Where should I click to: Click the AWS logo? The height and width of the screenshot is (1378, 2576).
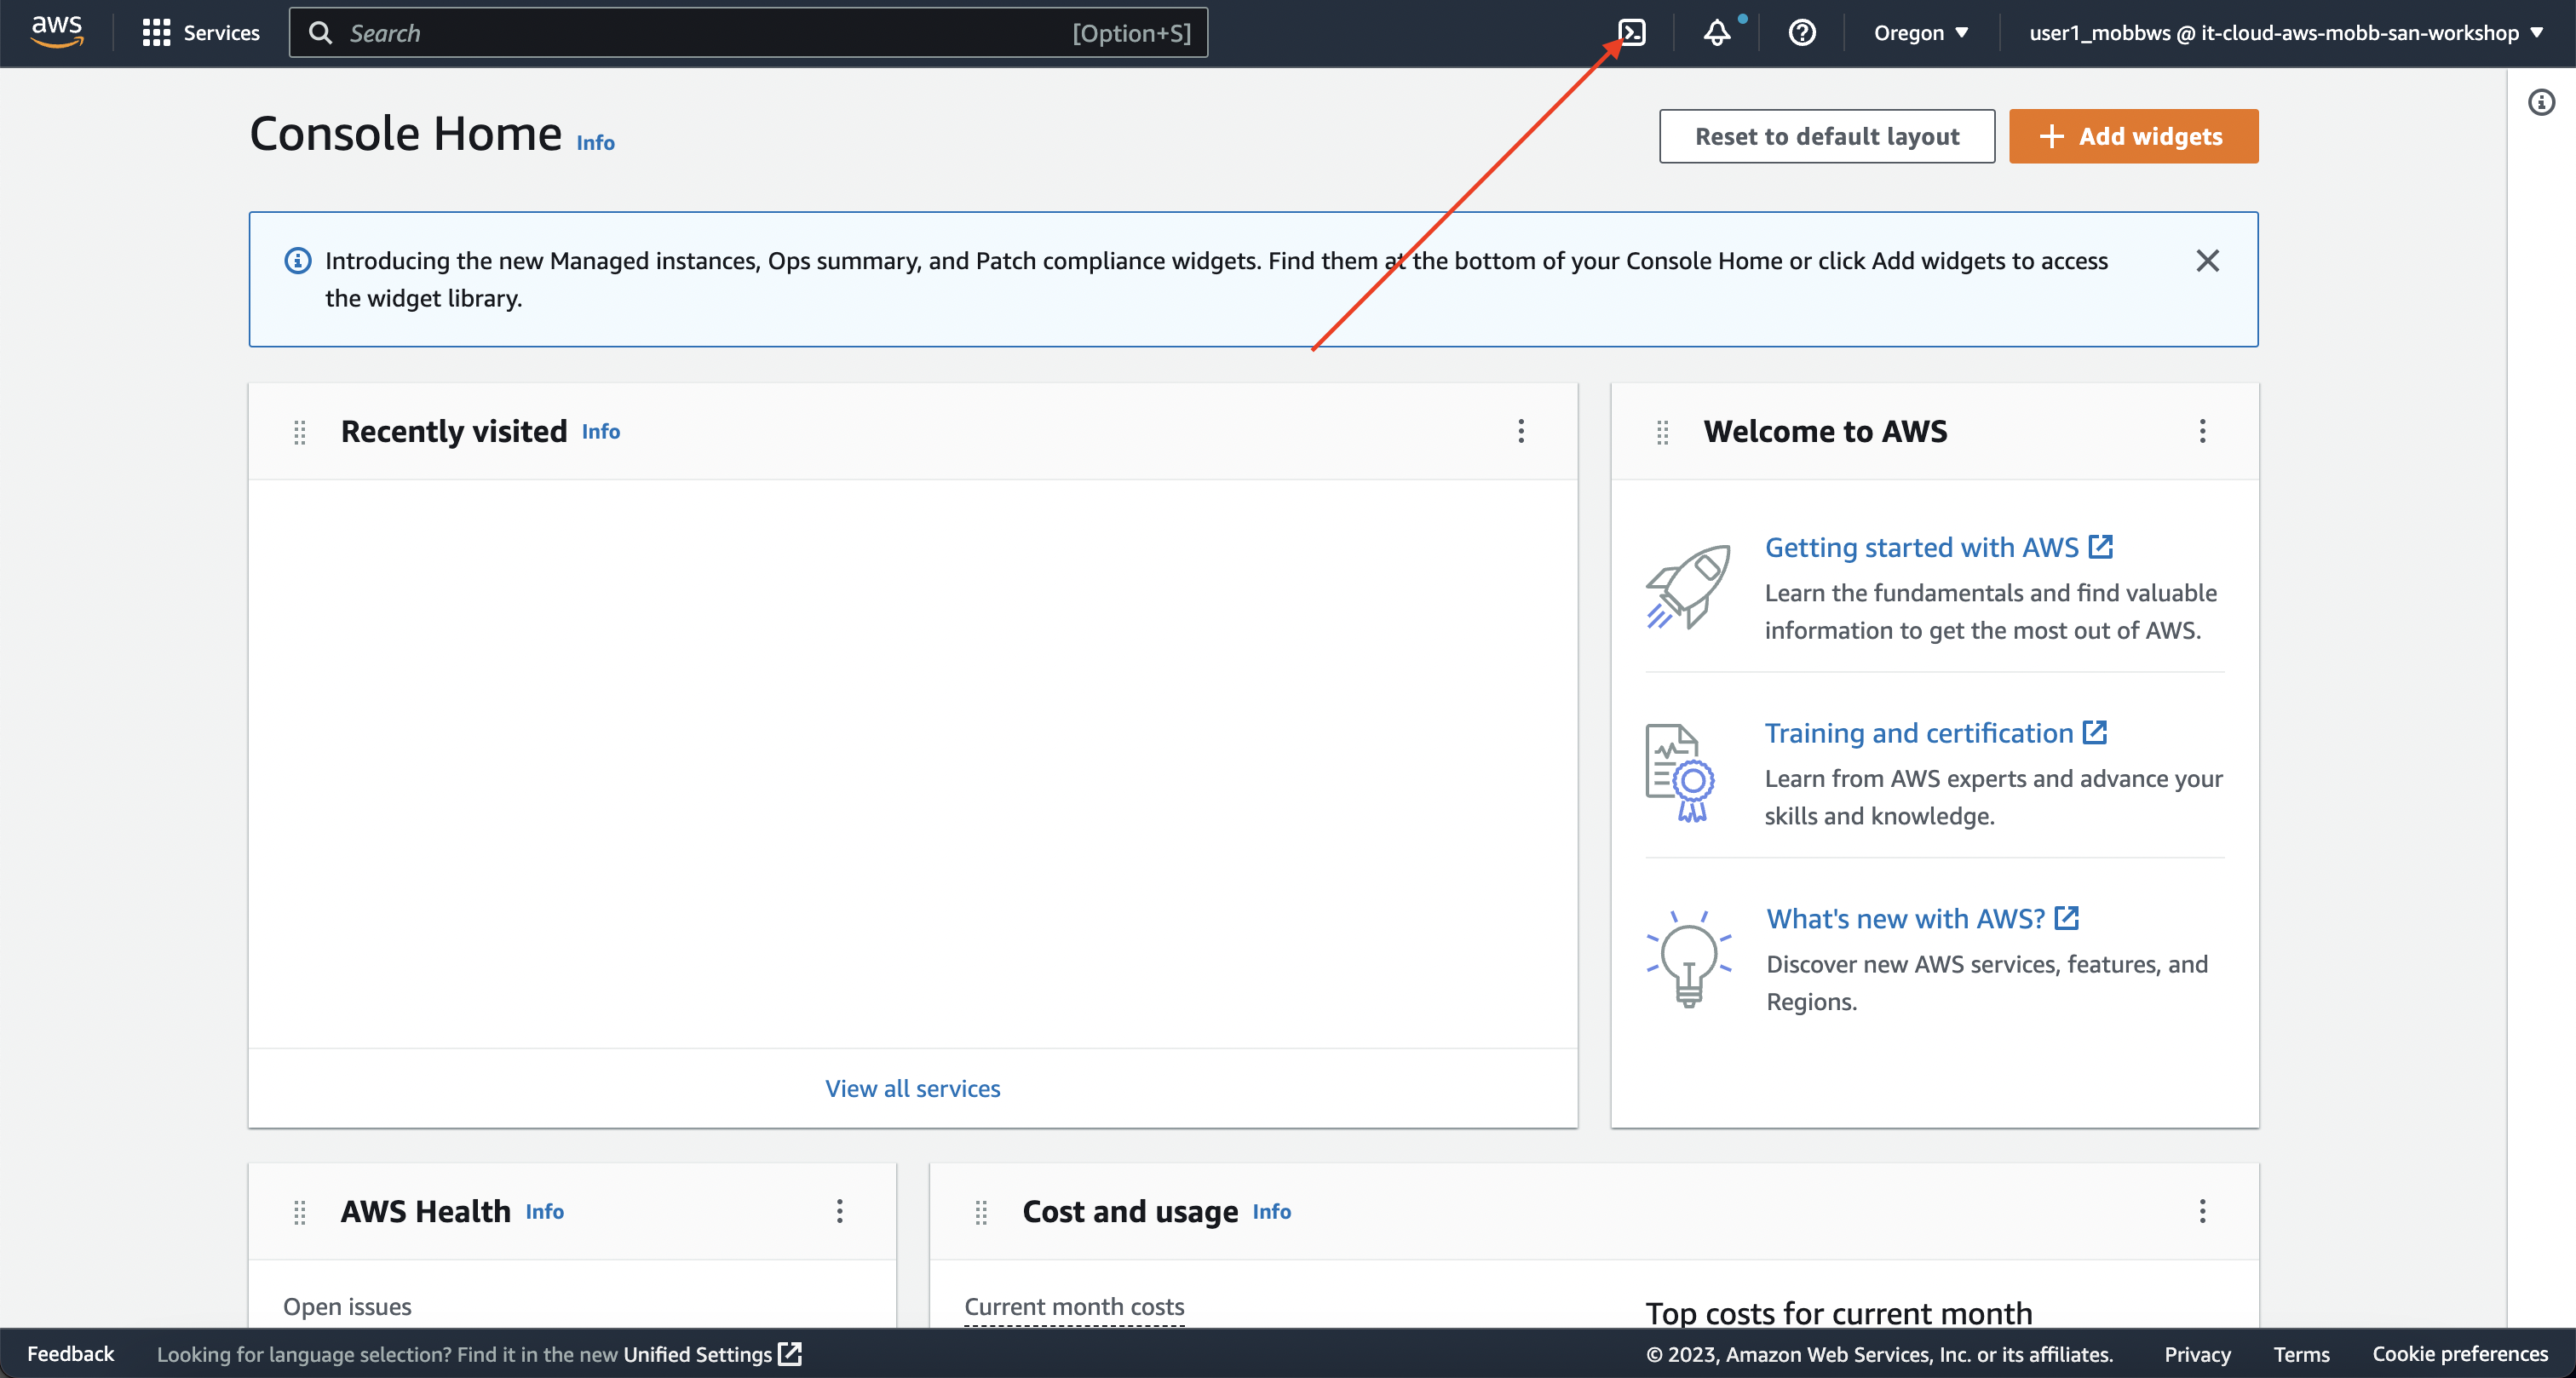click(x=57, y=32)
